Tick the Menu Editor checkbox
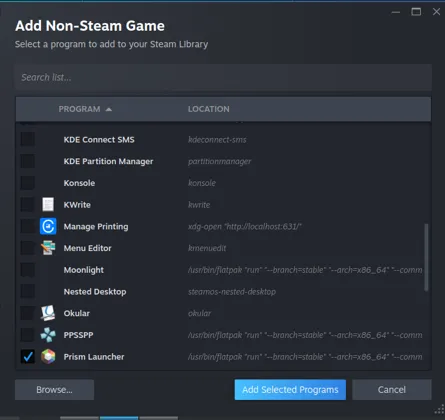 [x=28, y=248]
